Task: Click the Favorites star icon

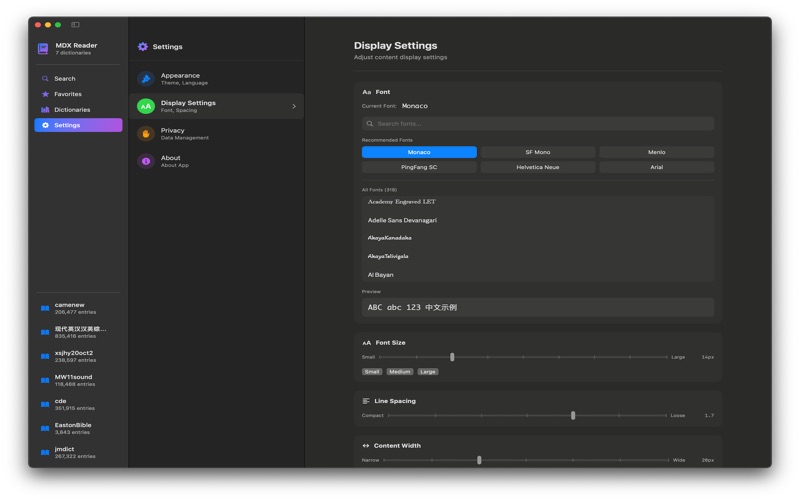Action: (45, 94)
